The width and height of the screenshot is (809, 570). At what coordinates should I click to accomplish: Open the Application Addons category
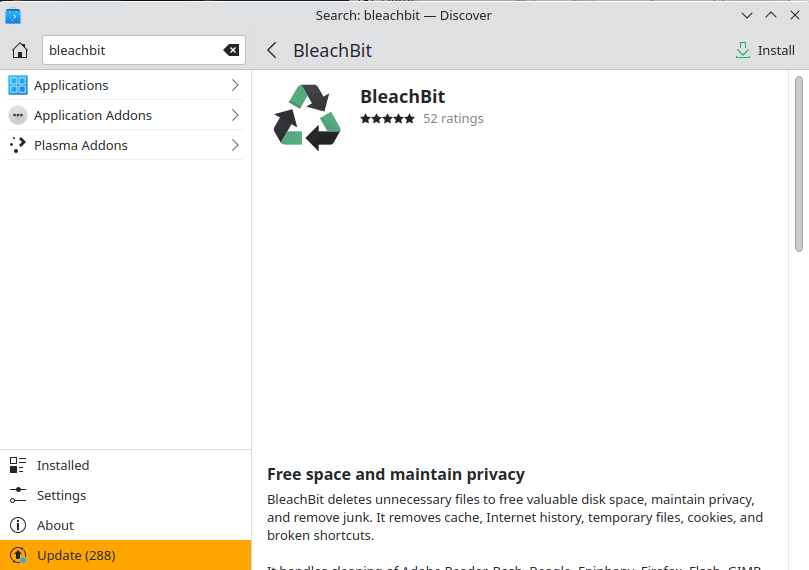click(x=125, y=115)
